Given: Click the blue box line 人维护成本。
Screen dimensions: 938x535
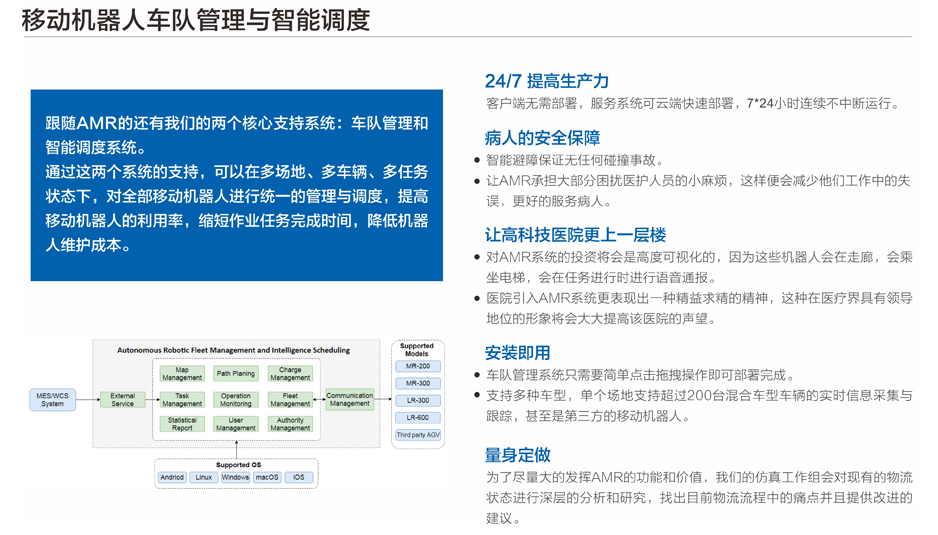Looking at the screenshot, I should pyautogui.click(x=89, y=245).
